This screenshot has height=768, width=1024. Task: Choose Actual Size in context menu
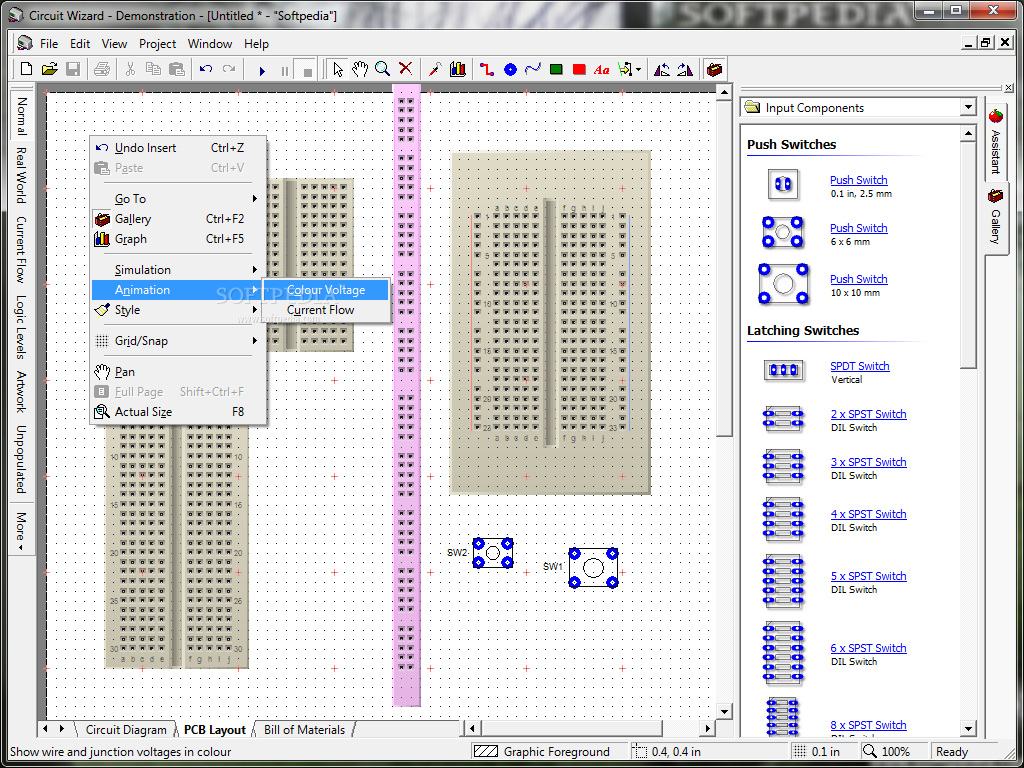click(x=178, y=411)
